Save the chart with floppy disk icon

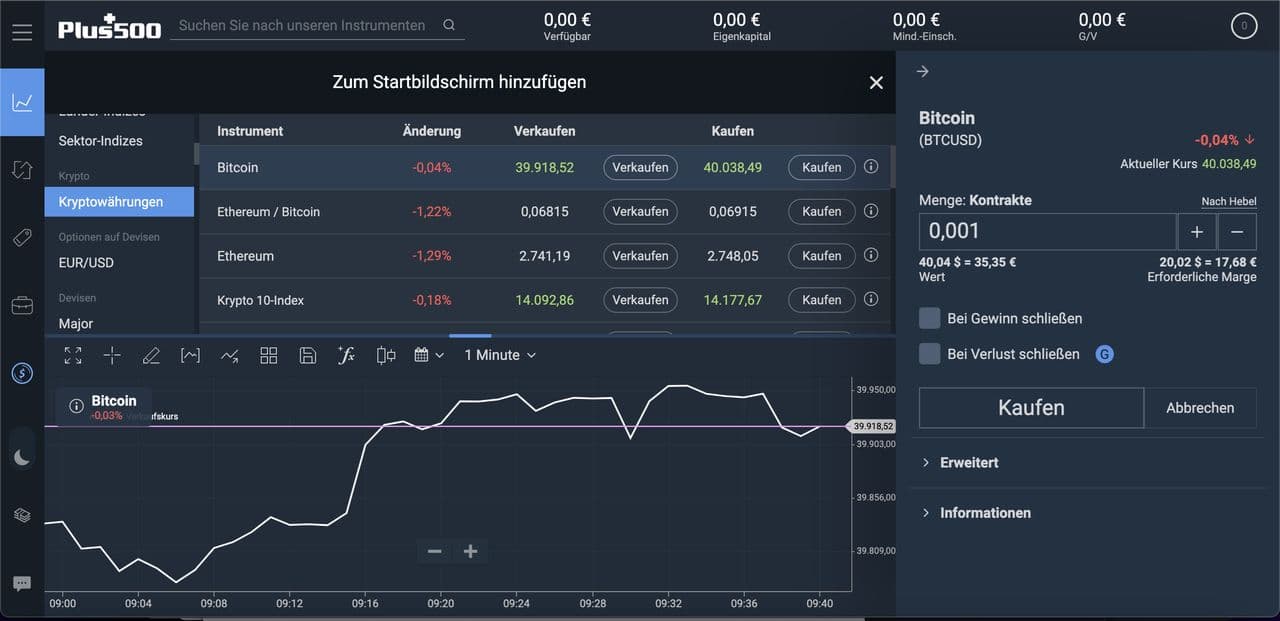point(308,355)
